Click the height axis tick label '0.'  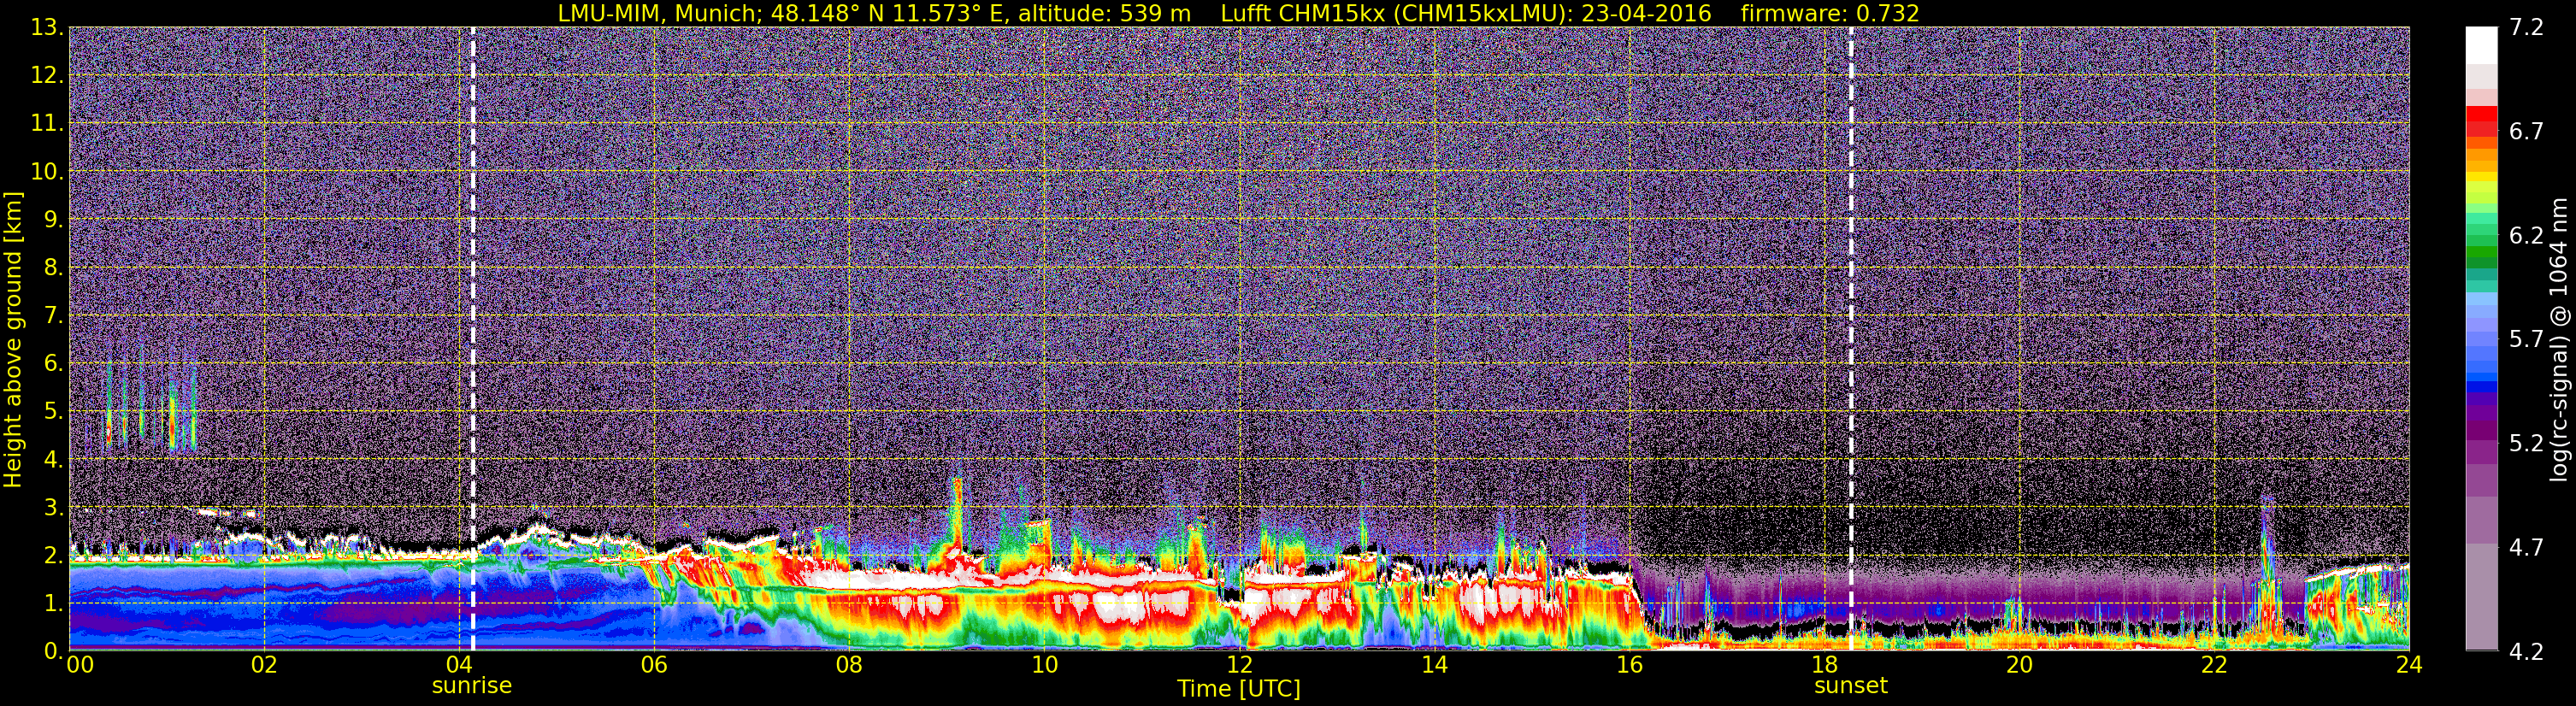point(53,650)
